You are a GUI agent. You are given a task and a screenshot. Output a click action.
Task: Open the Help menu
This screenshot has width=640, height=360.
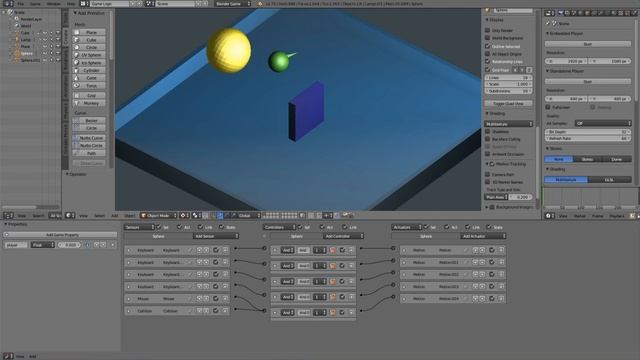71,4
